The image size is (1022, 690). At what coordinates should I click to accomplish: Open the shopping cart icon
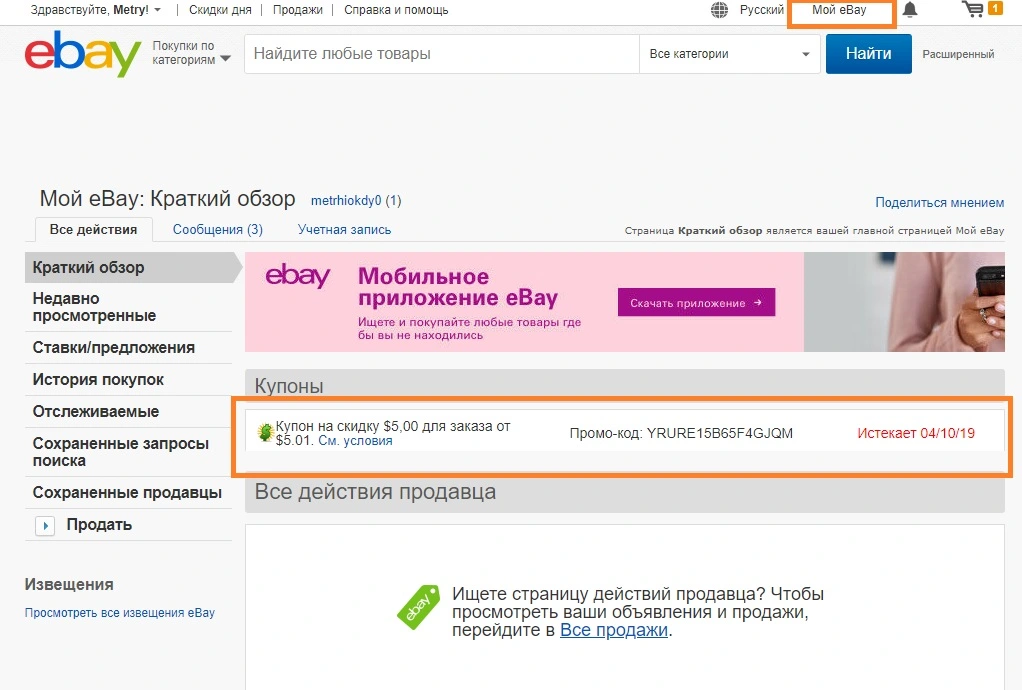click(x=972, y=9)
